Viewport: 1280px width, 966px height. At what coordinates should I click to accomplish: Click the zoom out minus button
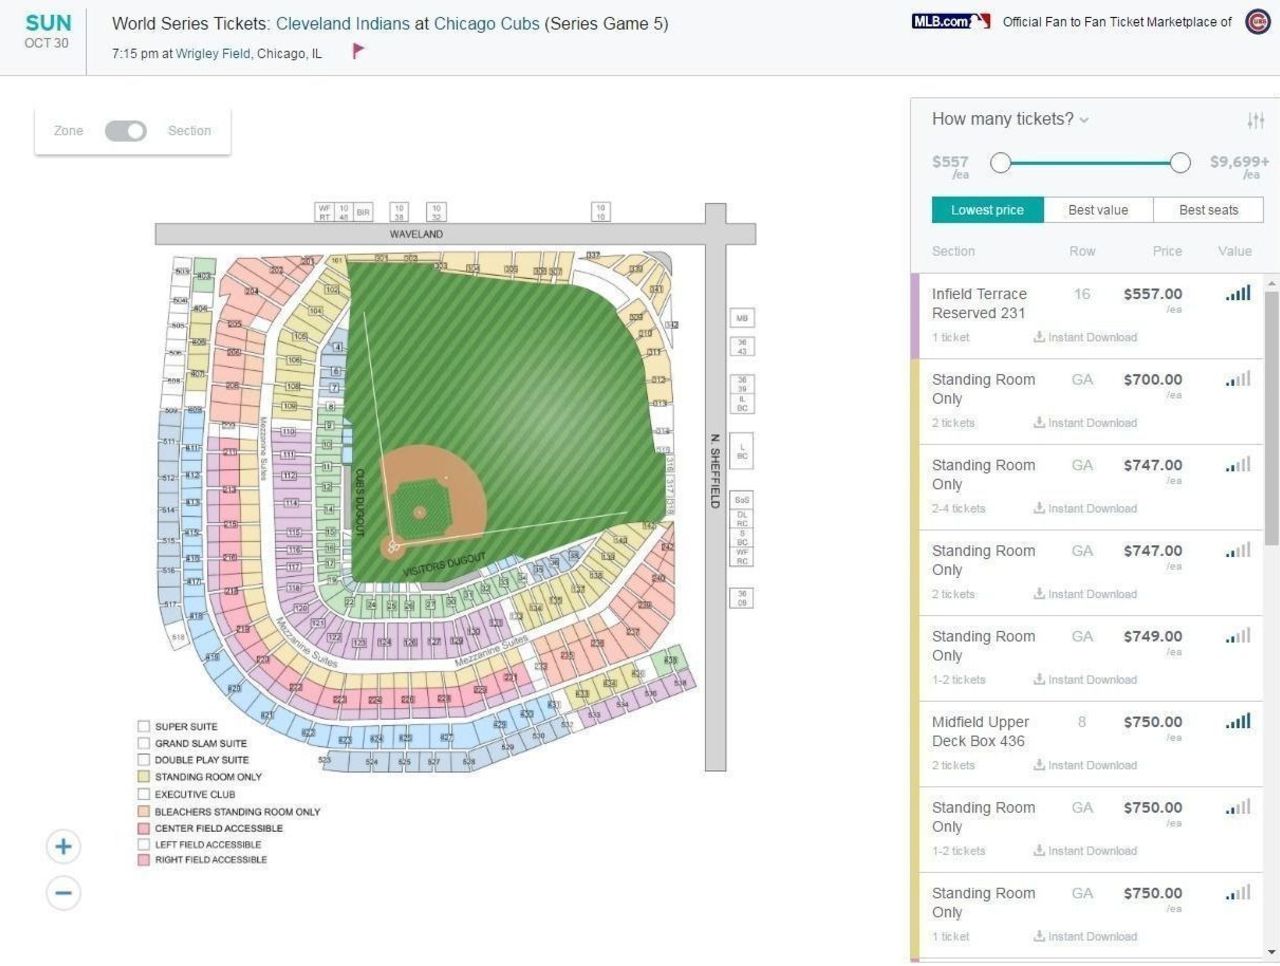tap(63, 893)
